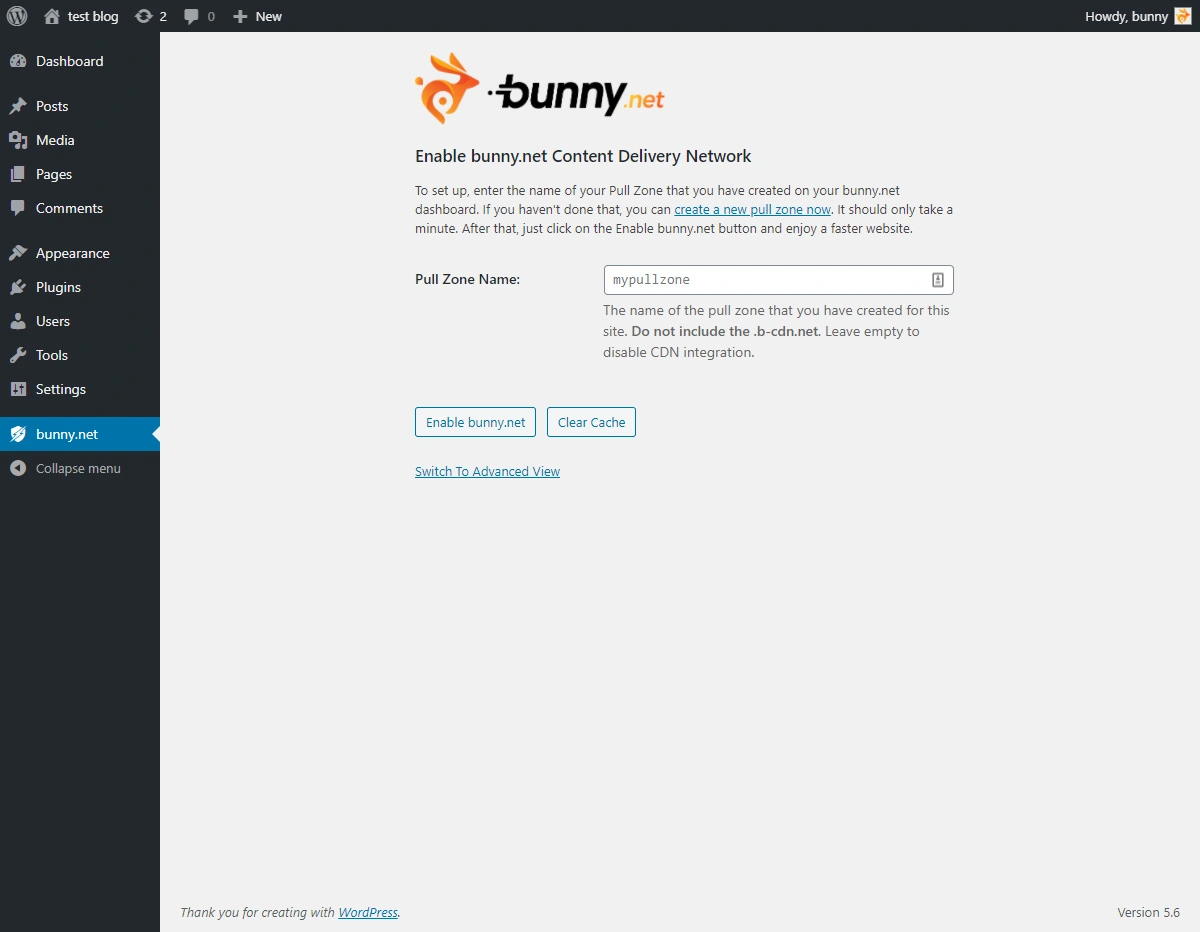Open the Media menu item
The height and width of the screenshot is (932, 1200).
click(x=80, y=140)
